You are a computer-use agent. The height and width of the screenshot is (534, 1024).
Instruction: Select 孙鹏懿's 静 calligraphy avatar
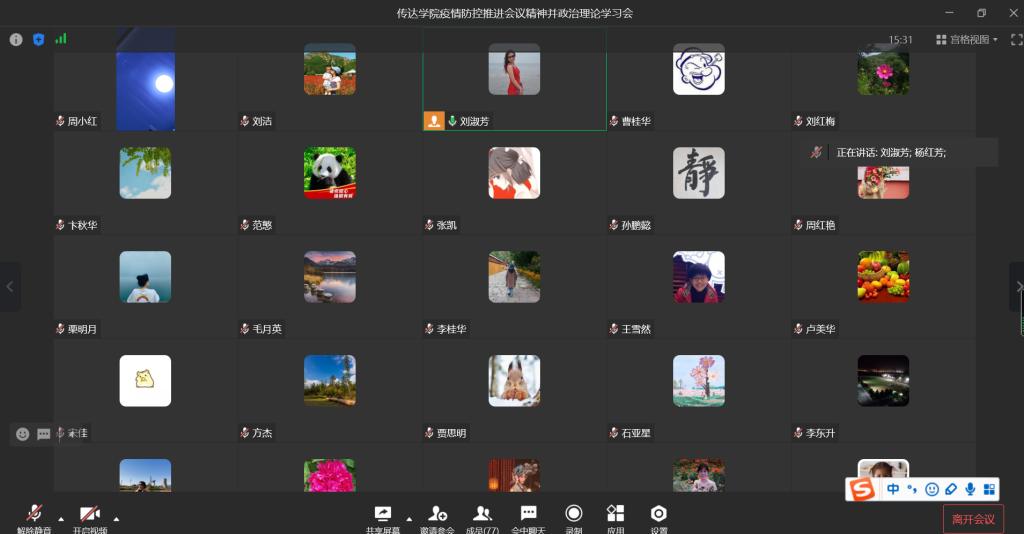[699, 173]
